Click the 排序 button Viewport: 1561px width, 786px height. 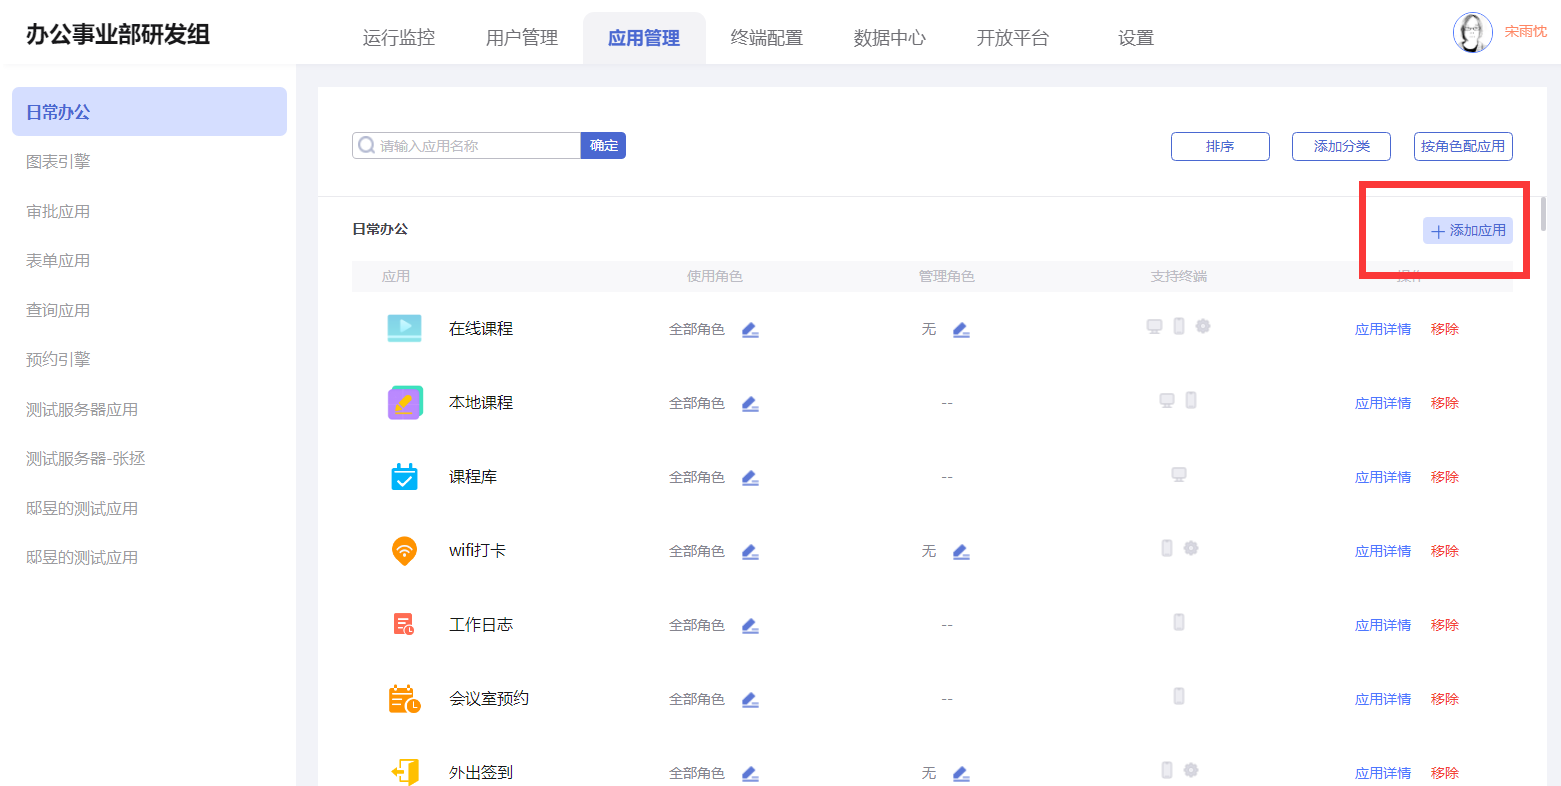point(1219,146)
